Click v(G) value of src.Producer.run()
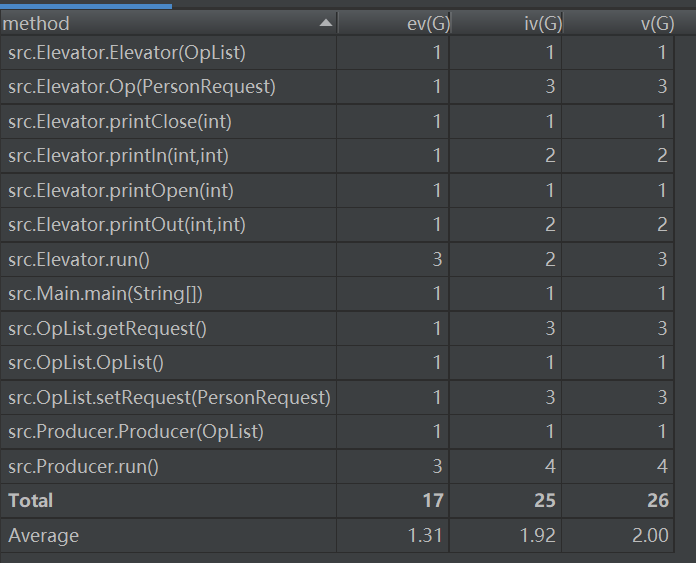This screenshot has height=563, width=696. pyautogui.click(x=662, y=466)
